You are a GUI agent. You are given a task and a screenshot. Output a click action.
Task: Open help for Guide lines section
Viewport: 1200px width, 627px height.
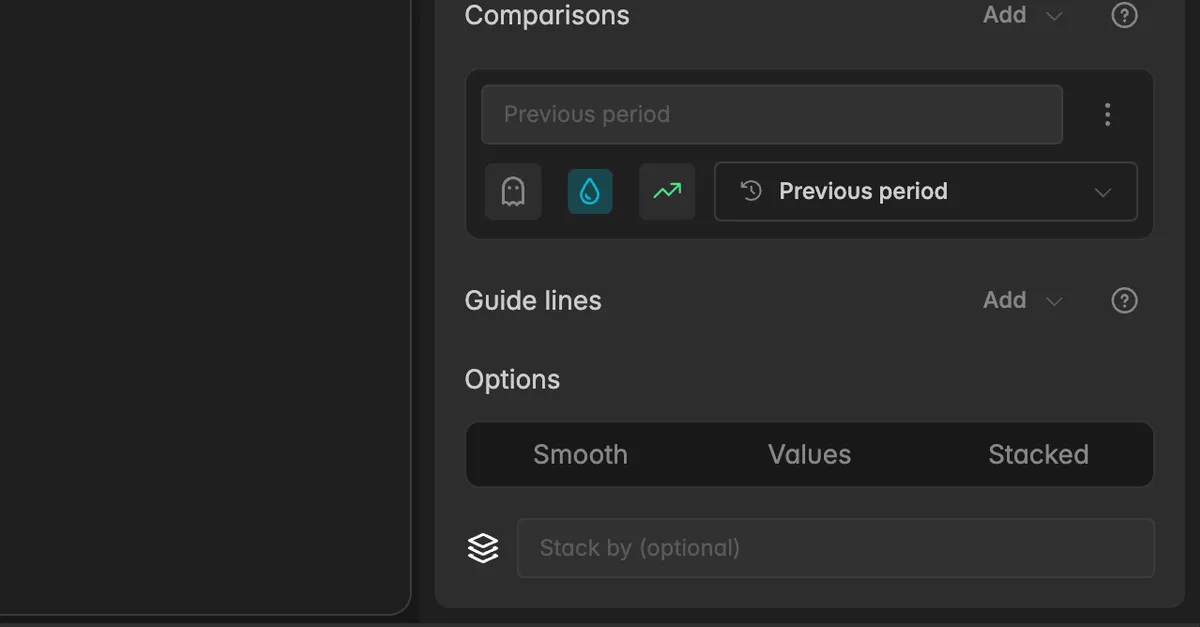coord(1125,300)
